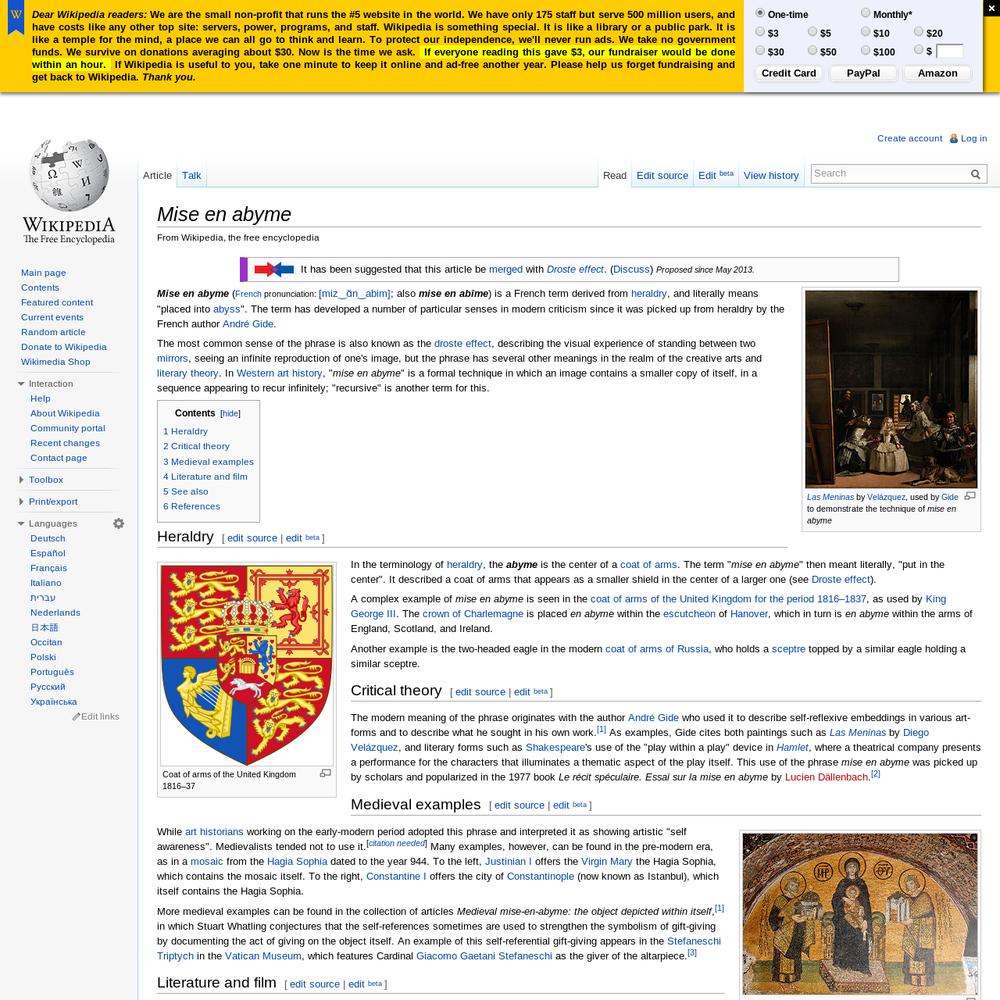Click the custom donation amount field

click(950, 51)
